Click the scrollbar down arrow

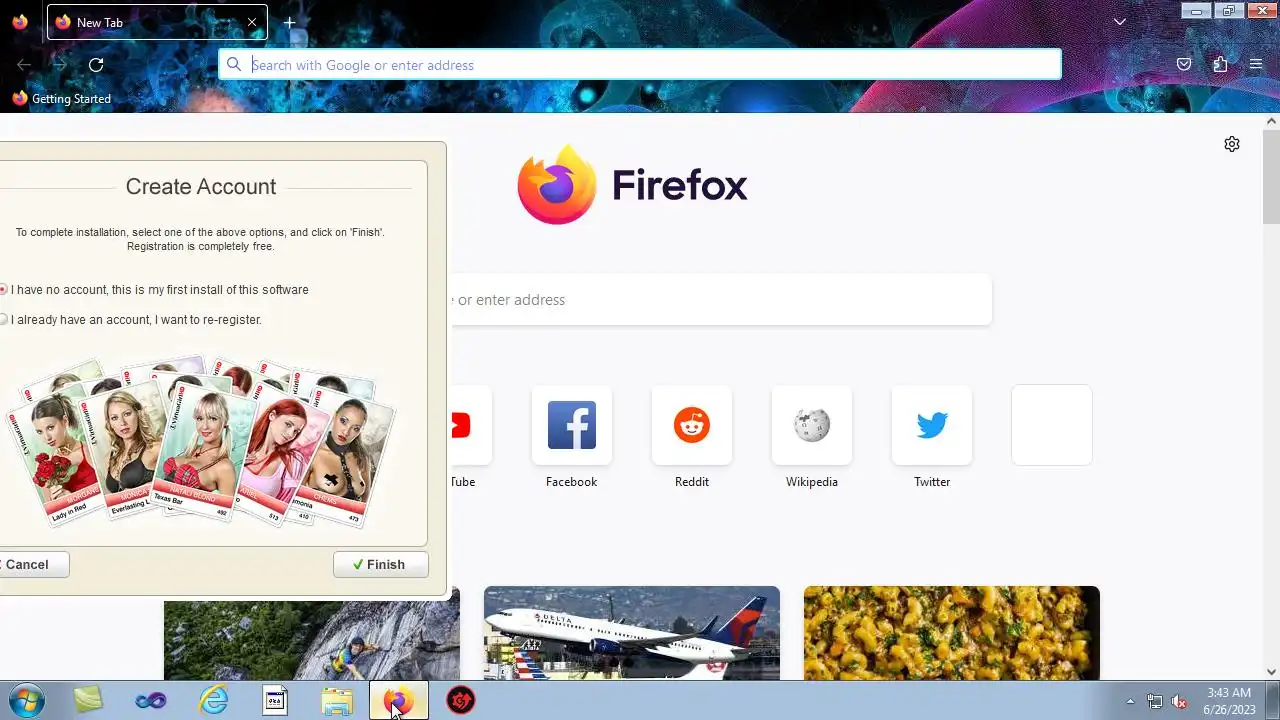[x=1271, y=672]
